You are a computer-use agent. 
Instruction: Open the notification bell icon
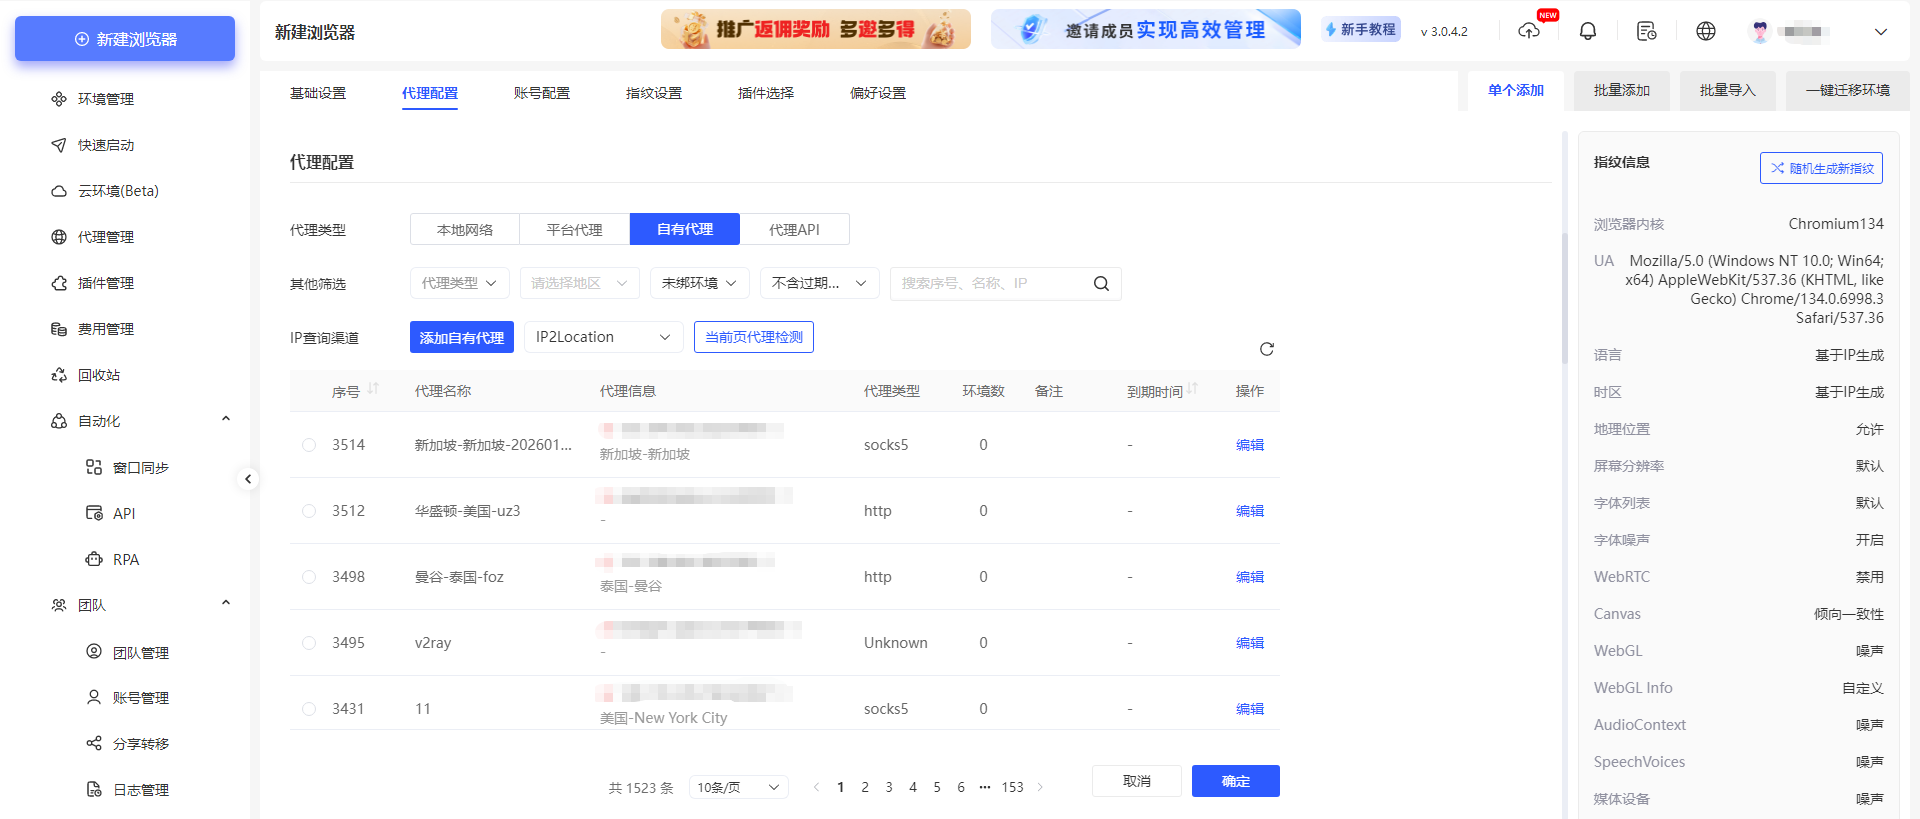pyautogui.click(x=1588, y=31)
